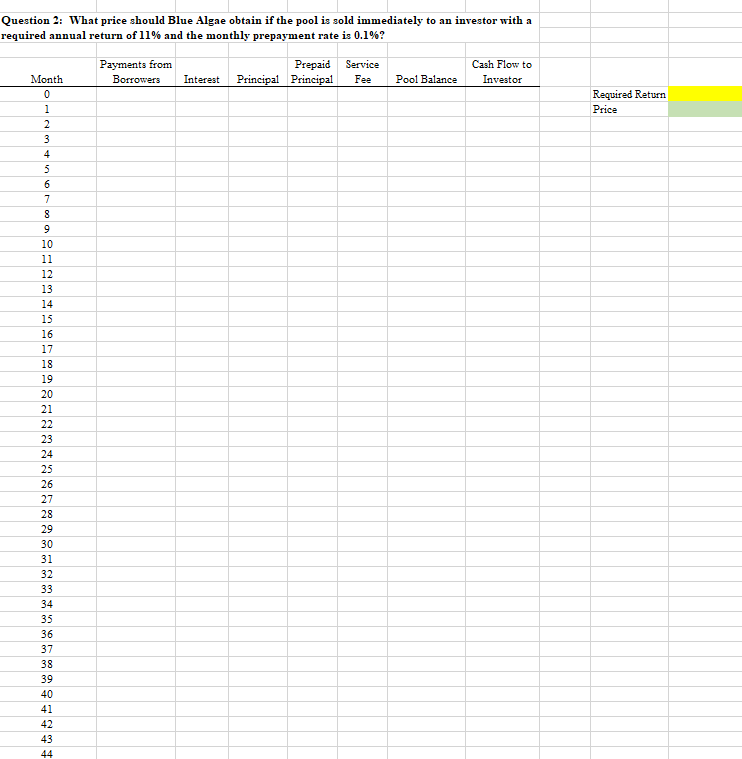This screenshot has width=742, height=759.
Task: Click the Prepaid Principal cell for month 1
Action: point(312,109)
